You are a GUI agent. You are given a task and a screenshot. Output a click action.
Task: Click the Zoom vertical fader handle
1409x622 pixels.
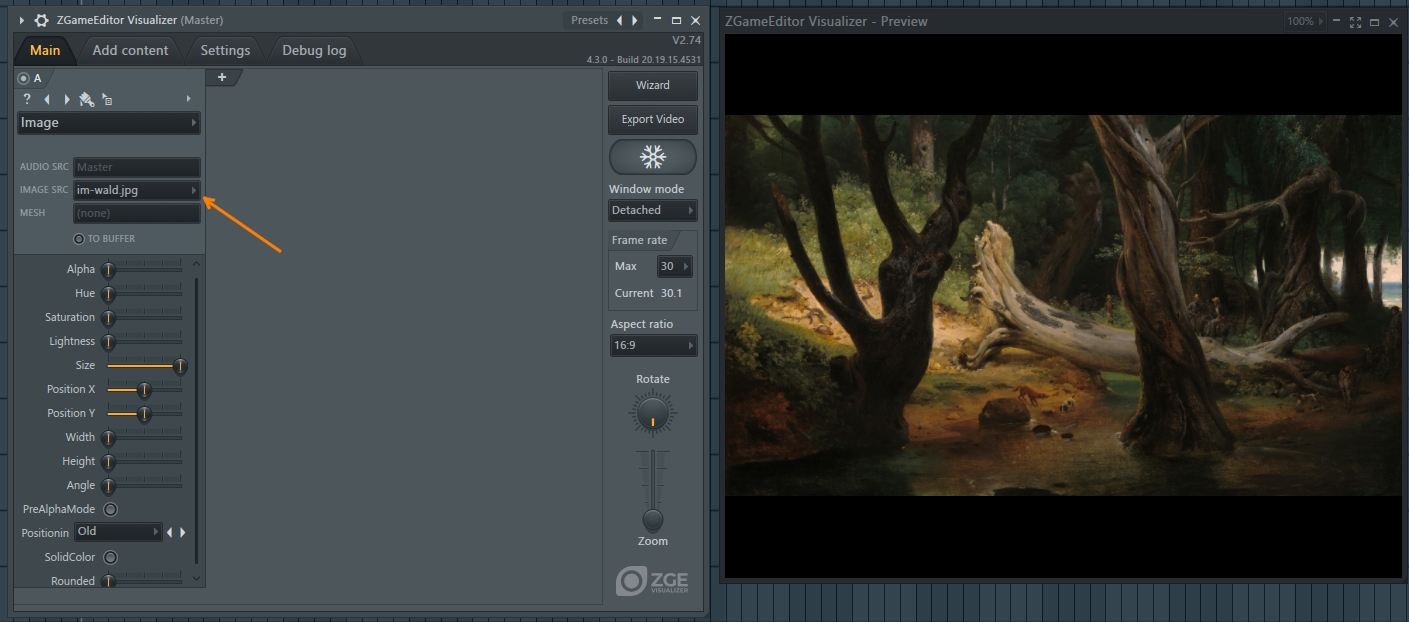click(x=653, y=519)
